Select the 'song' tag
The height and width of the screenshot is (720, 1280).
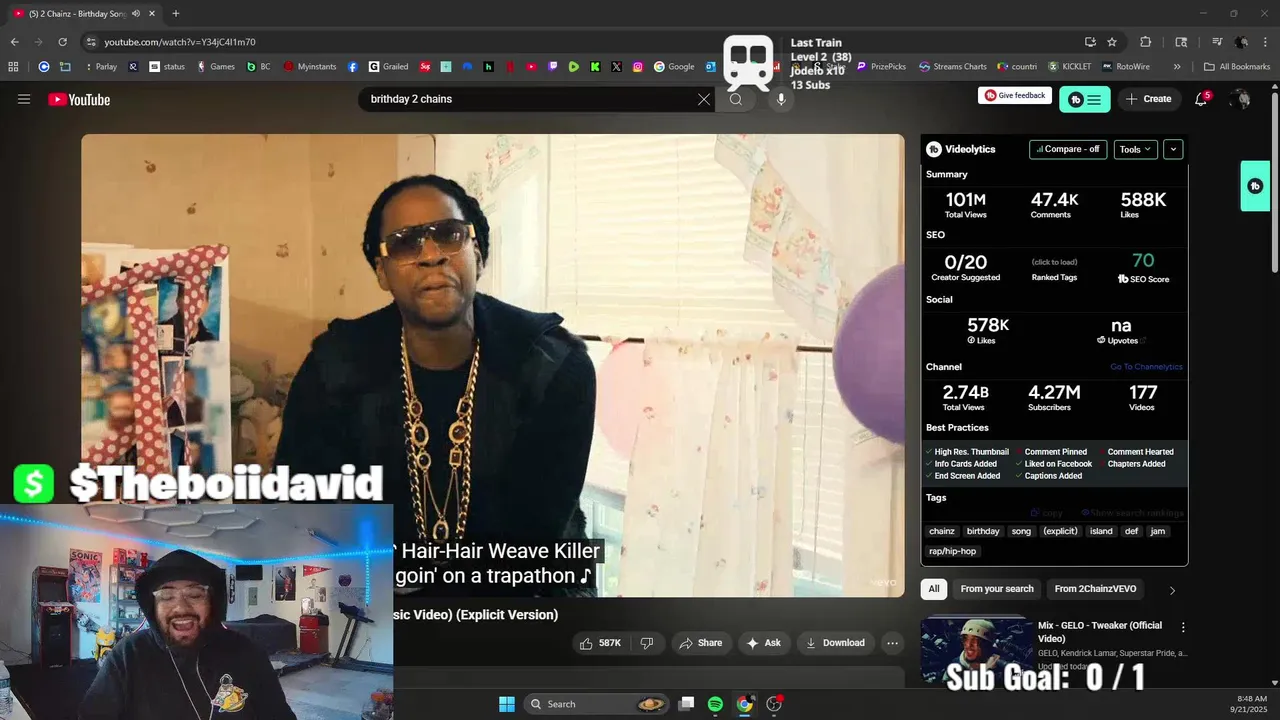1021,531
